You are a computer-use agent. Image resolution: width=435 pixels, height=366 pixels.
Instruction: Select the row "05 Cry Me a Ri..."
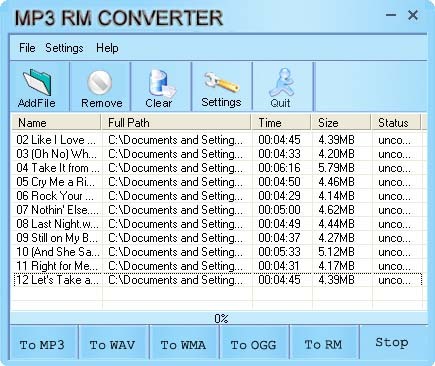click(218, 182)
